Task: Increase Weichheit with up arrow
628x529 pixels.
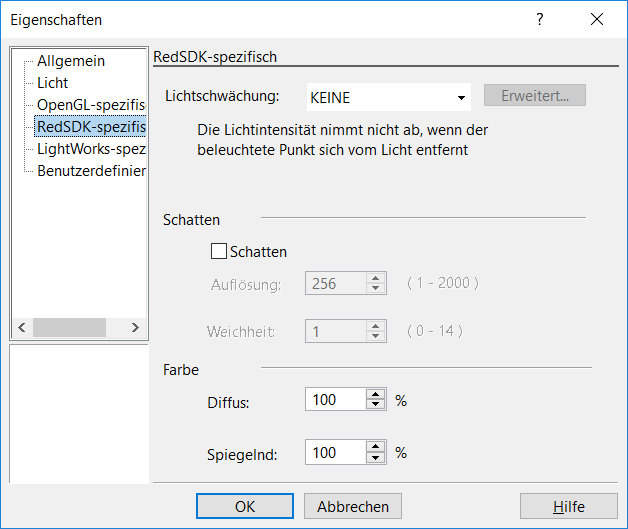Action: coord(375,326)
